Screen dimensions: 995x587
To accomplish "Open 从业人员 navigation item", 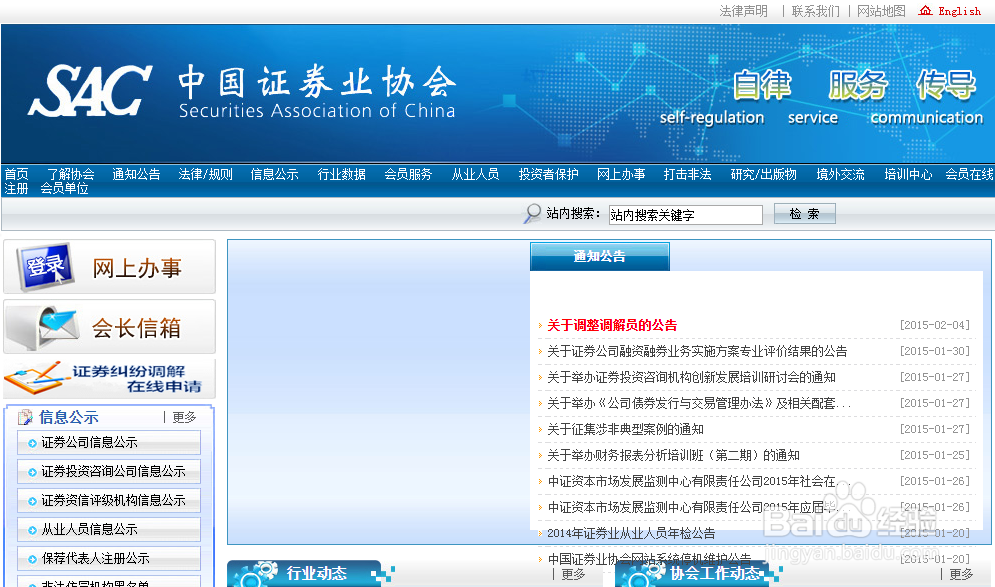I will [x=475, y=174].
